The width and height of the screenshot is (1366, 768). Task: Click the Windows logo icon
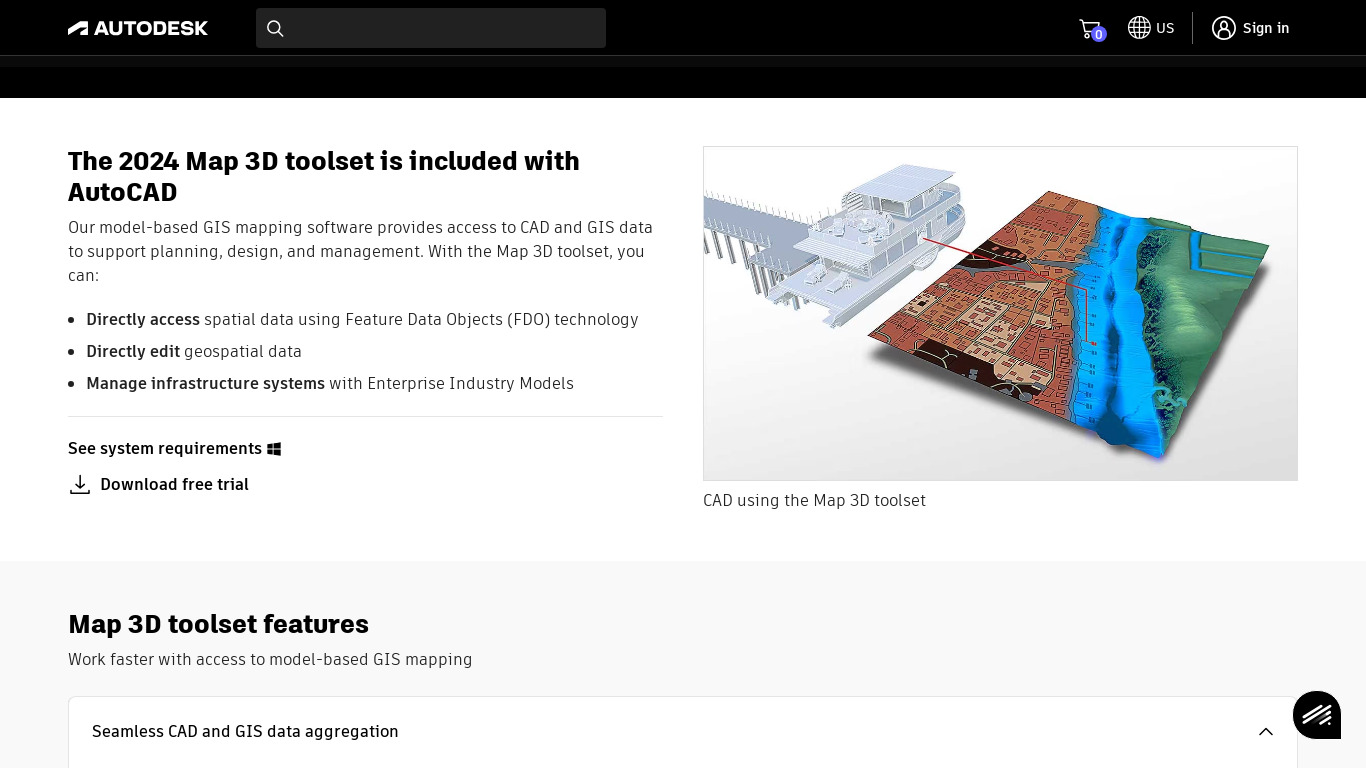tap(274, 449)
